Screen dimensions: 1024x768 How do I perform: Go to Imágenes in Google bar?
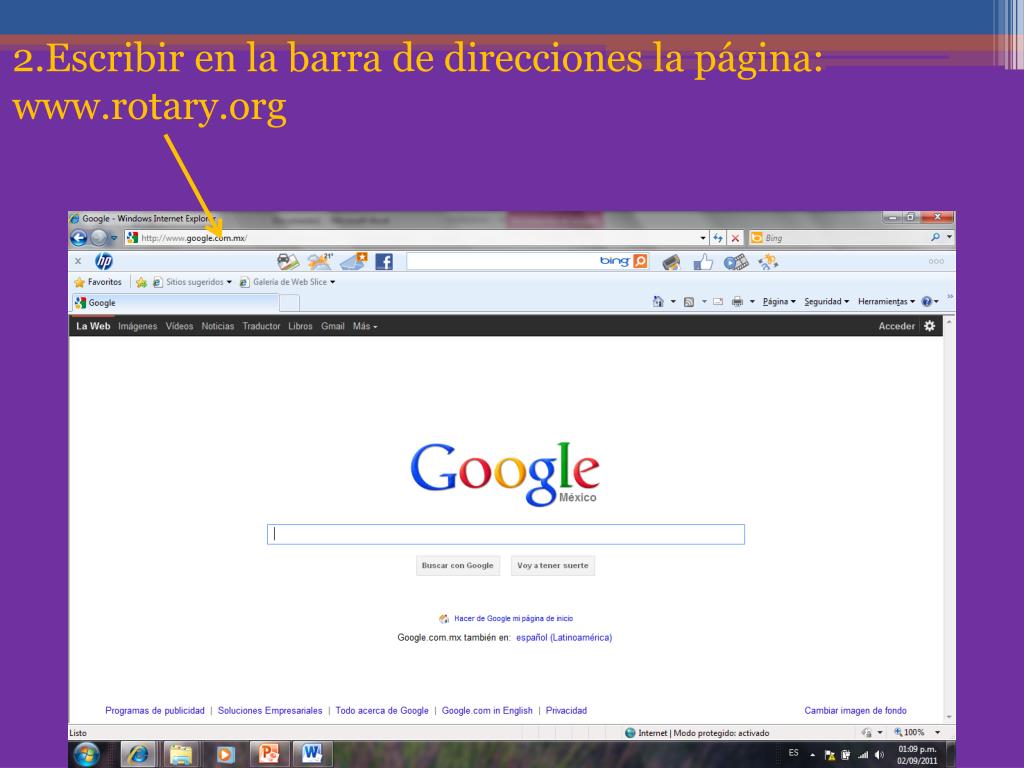coord(137,326)
